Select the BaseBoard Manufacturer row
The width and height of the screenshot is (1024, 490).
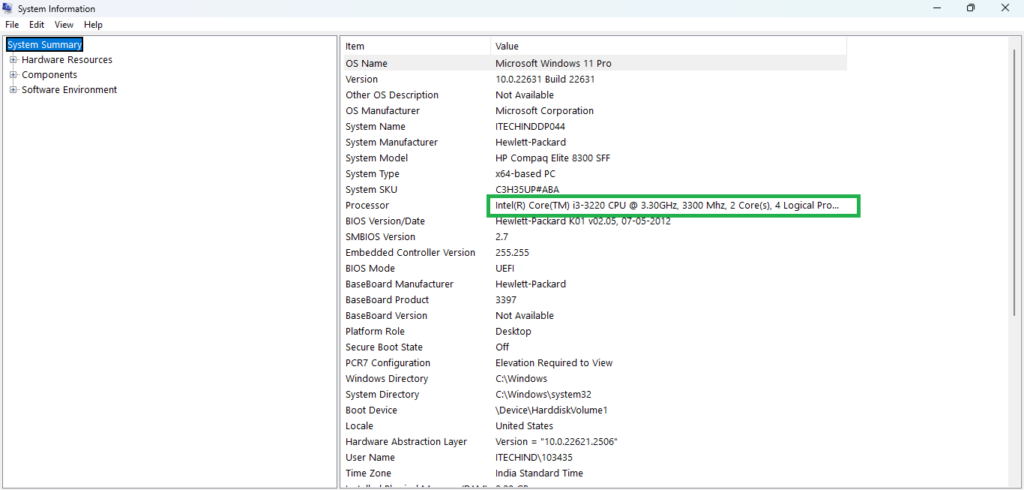click(x=595, y=284)
